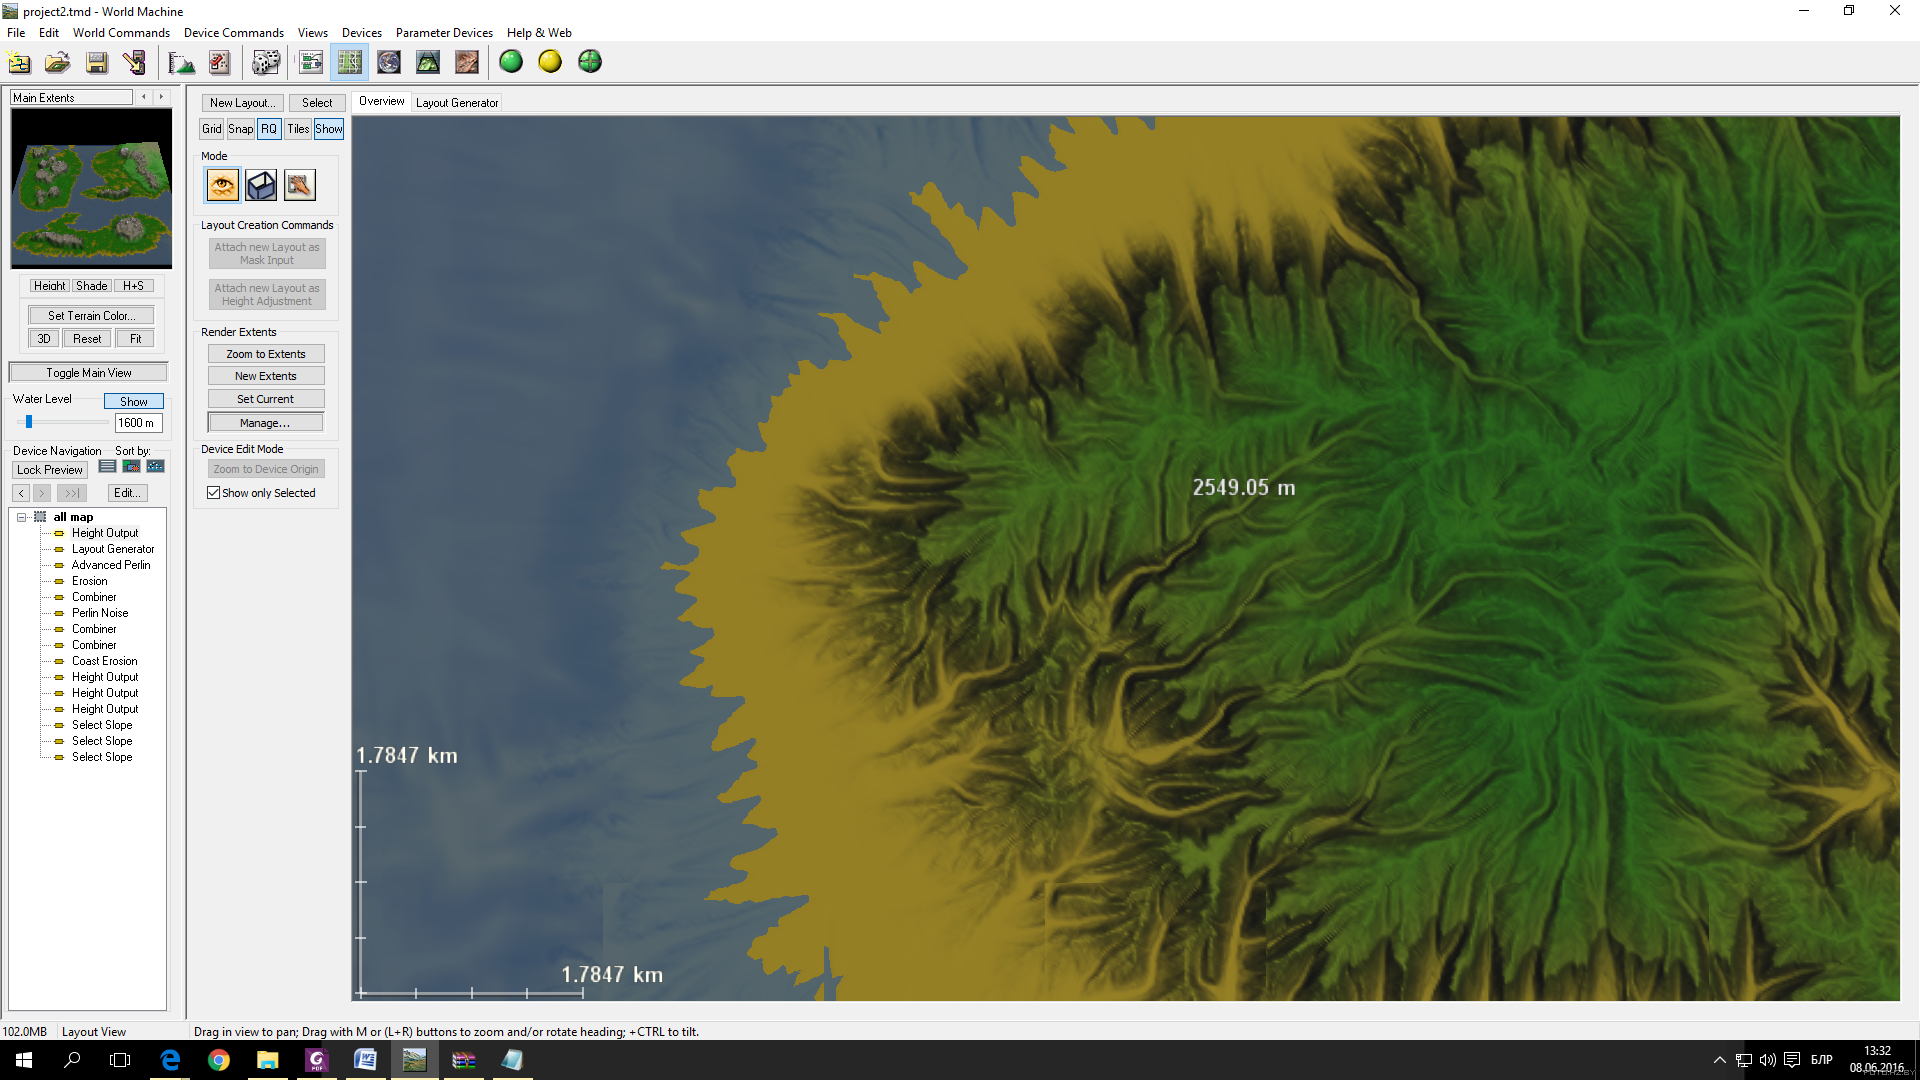Click the 3D terrain preview thumbnail
This screenshot has width=1920, height=1080.
[91, 189]
